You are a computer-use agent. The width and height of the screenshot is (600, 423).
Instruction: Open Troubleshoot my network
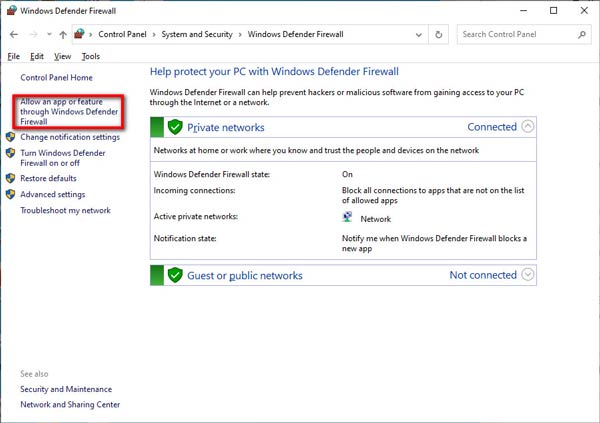[x=65, y=210]
